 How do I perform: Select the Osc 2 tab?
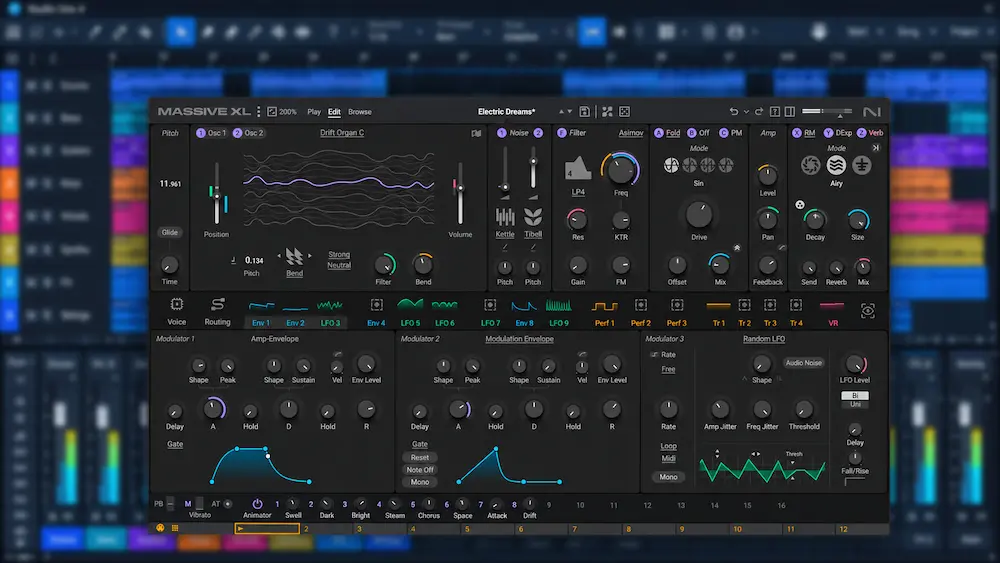249,133
